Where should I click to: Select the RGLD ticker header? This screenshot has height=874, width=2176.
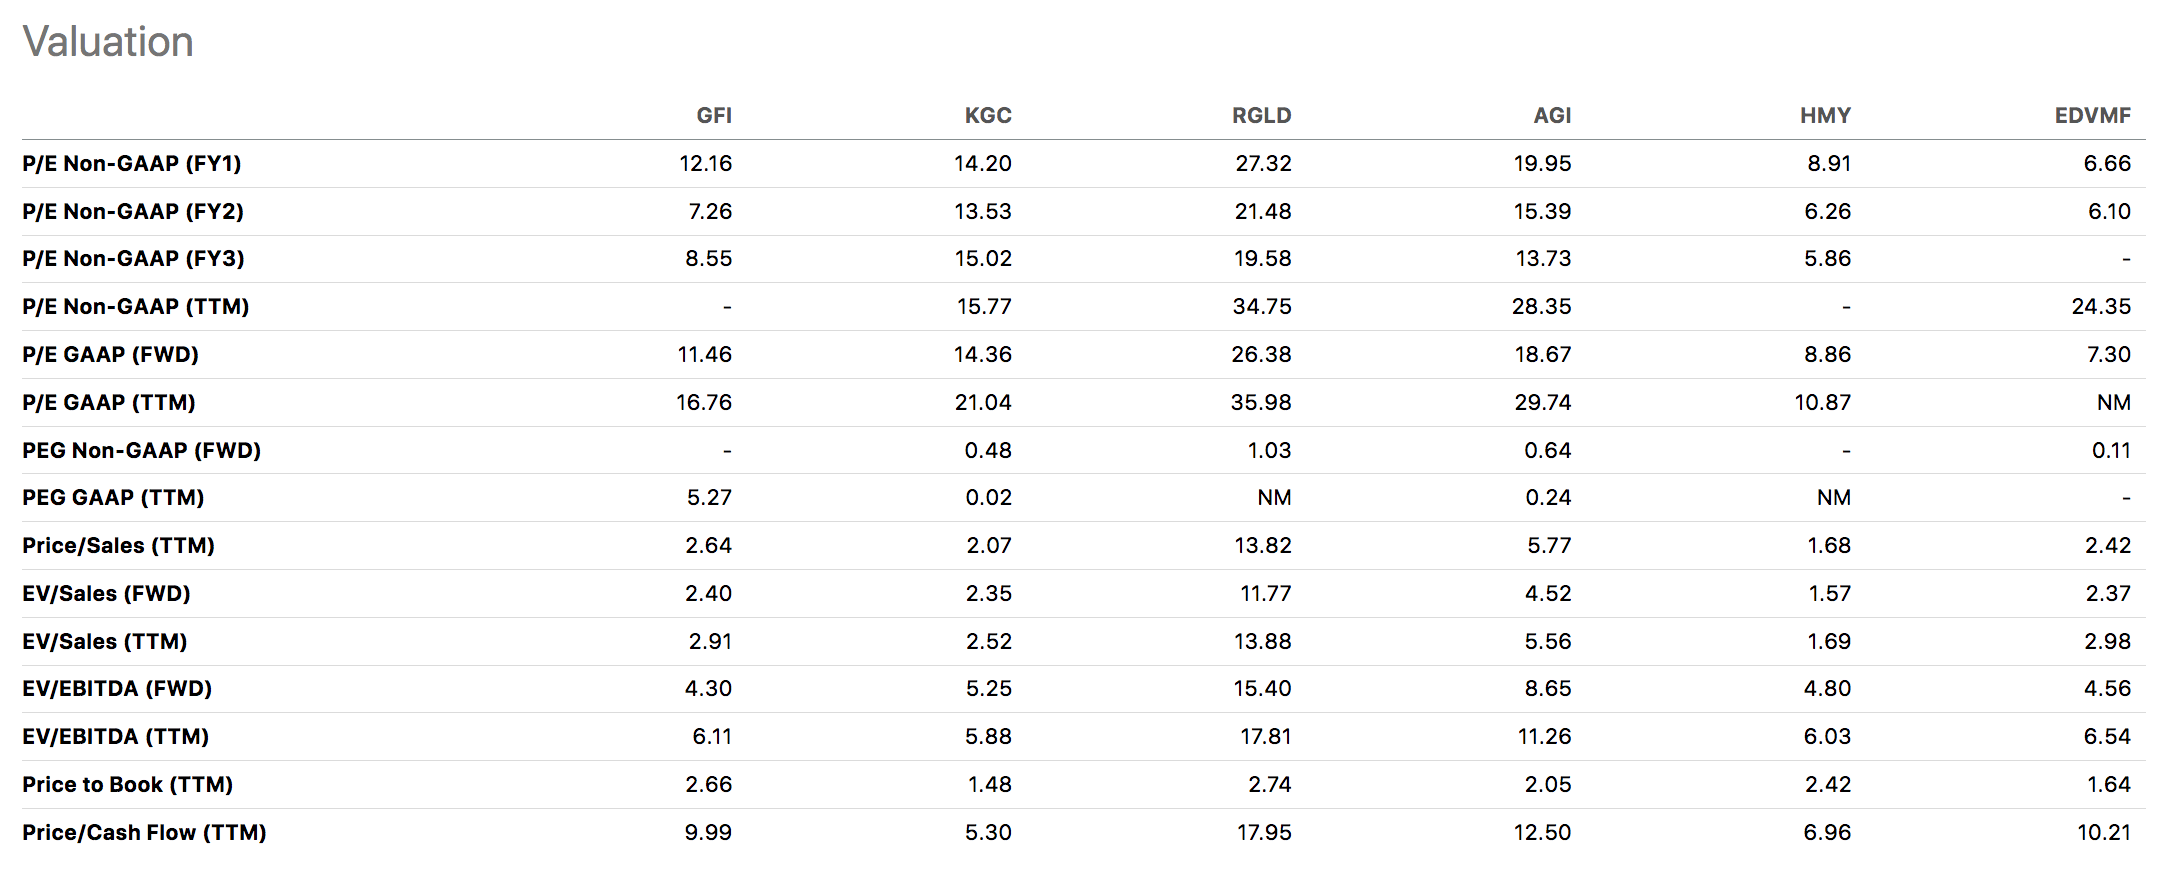1261,116
